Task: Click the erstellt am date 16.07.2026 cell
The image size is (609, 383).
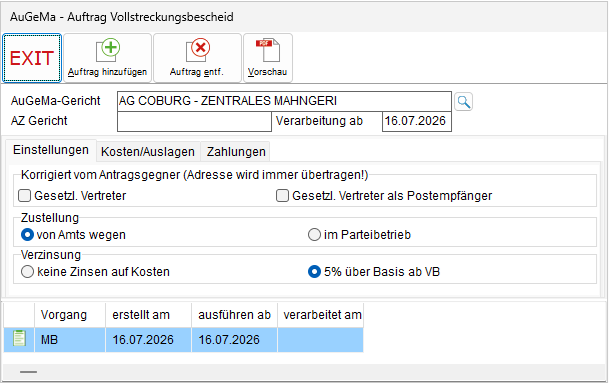Action: click(148, 340)
